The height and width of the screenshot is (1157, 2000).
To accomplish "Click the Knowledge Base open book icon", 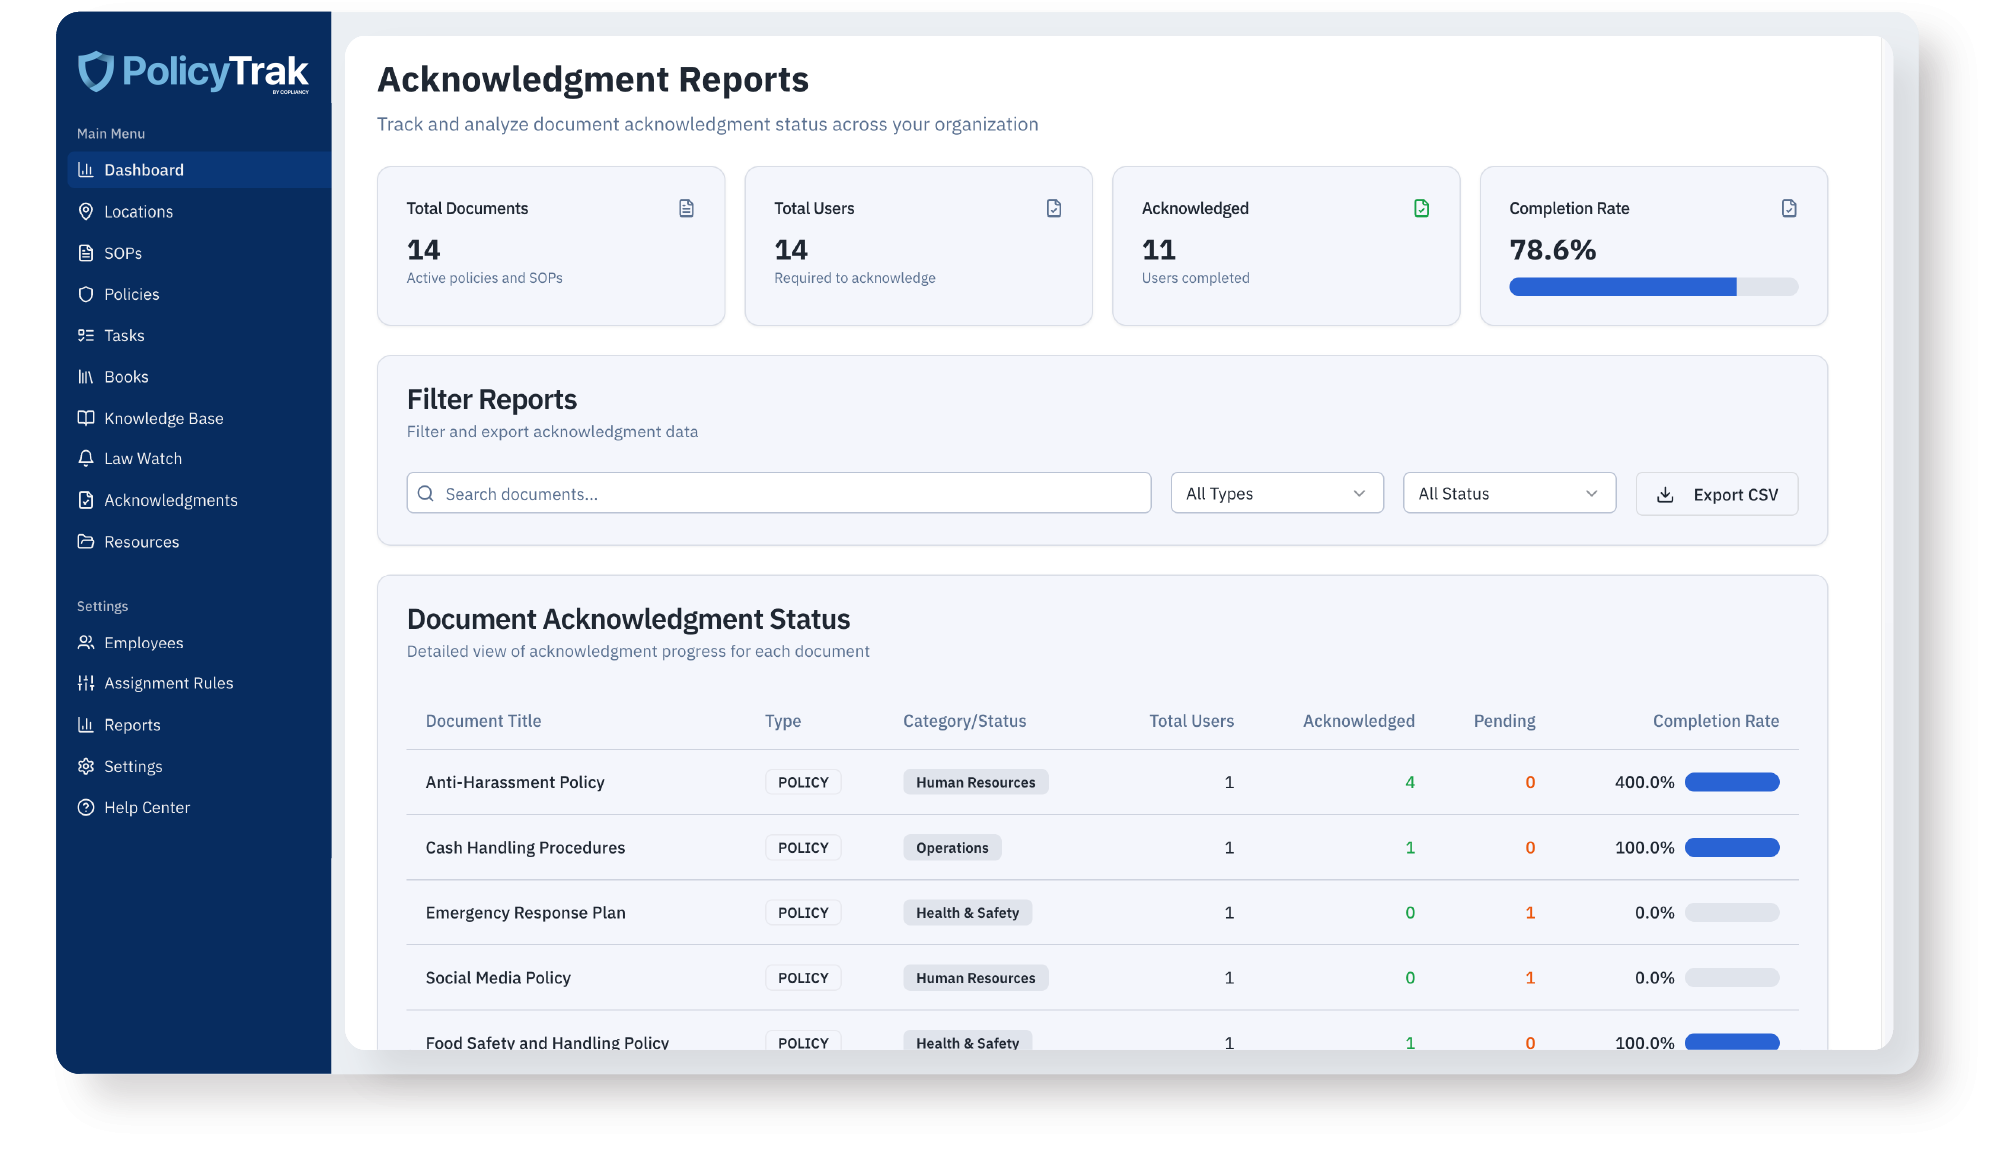I will 86,418.
